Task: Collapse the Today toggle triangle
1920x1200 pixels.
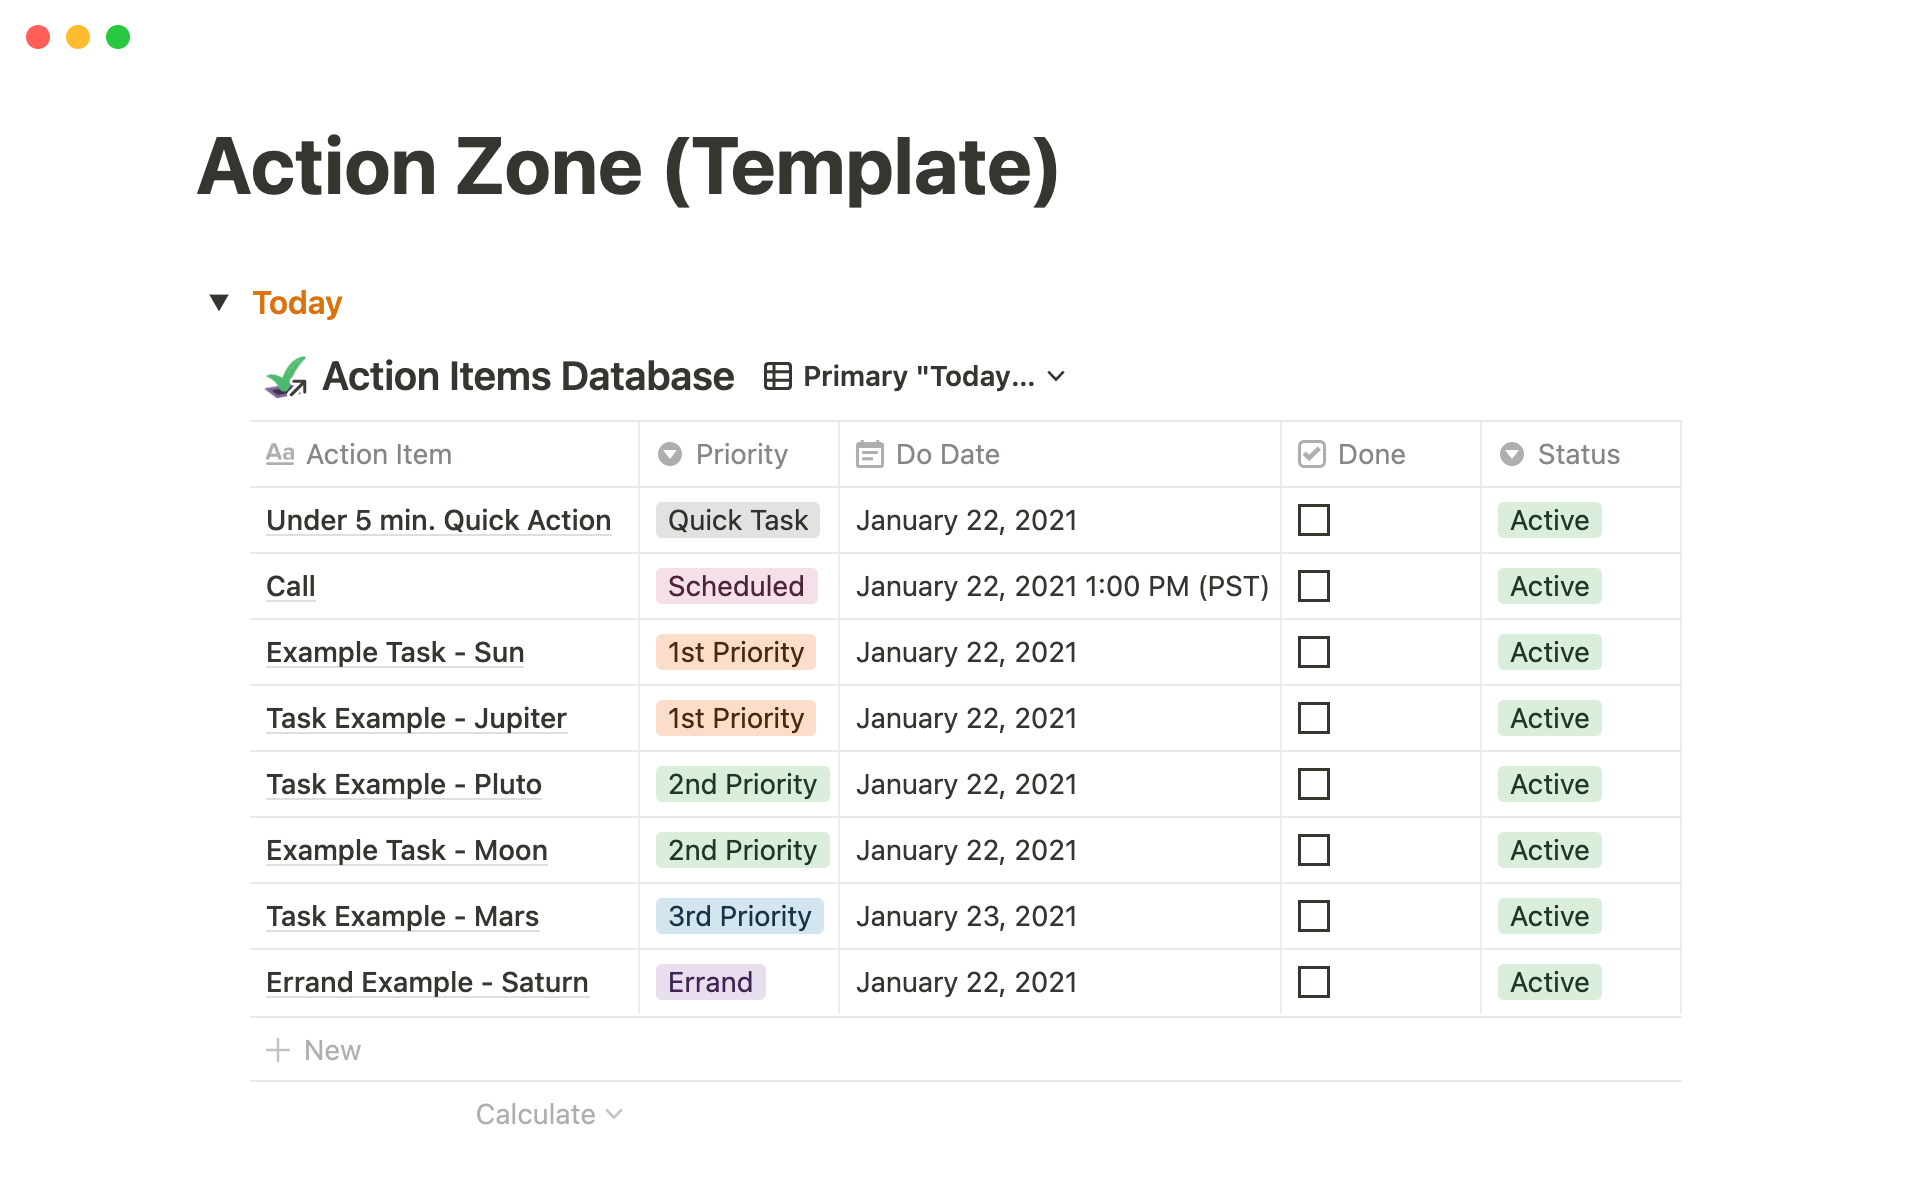Action: click(219, 302)
